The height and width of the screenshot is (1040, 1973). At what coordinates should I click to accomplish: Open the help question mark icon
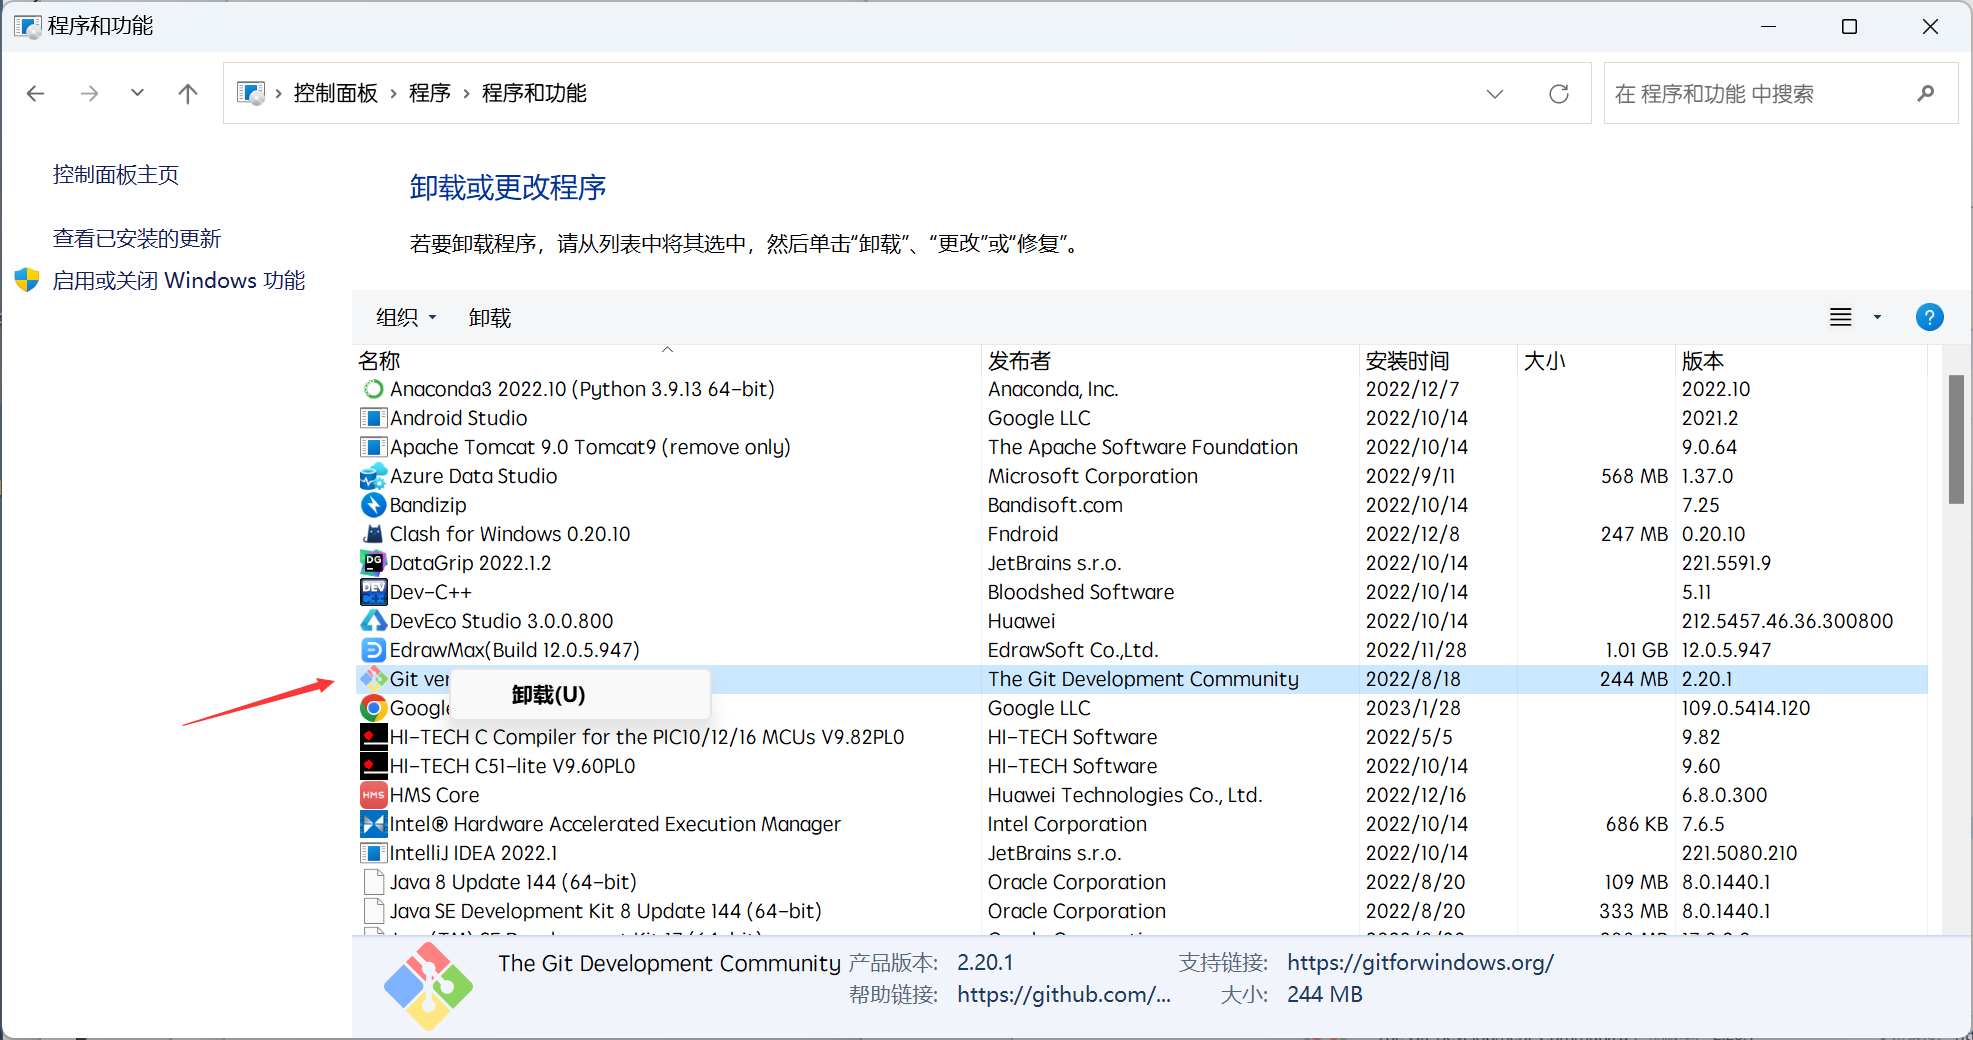tap(1929, 317)
